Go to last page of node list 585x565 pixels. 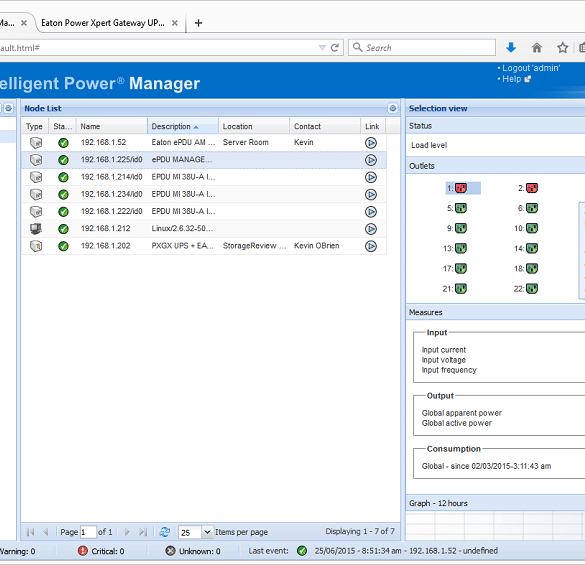point(143,532)
